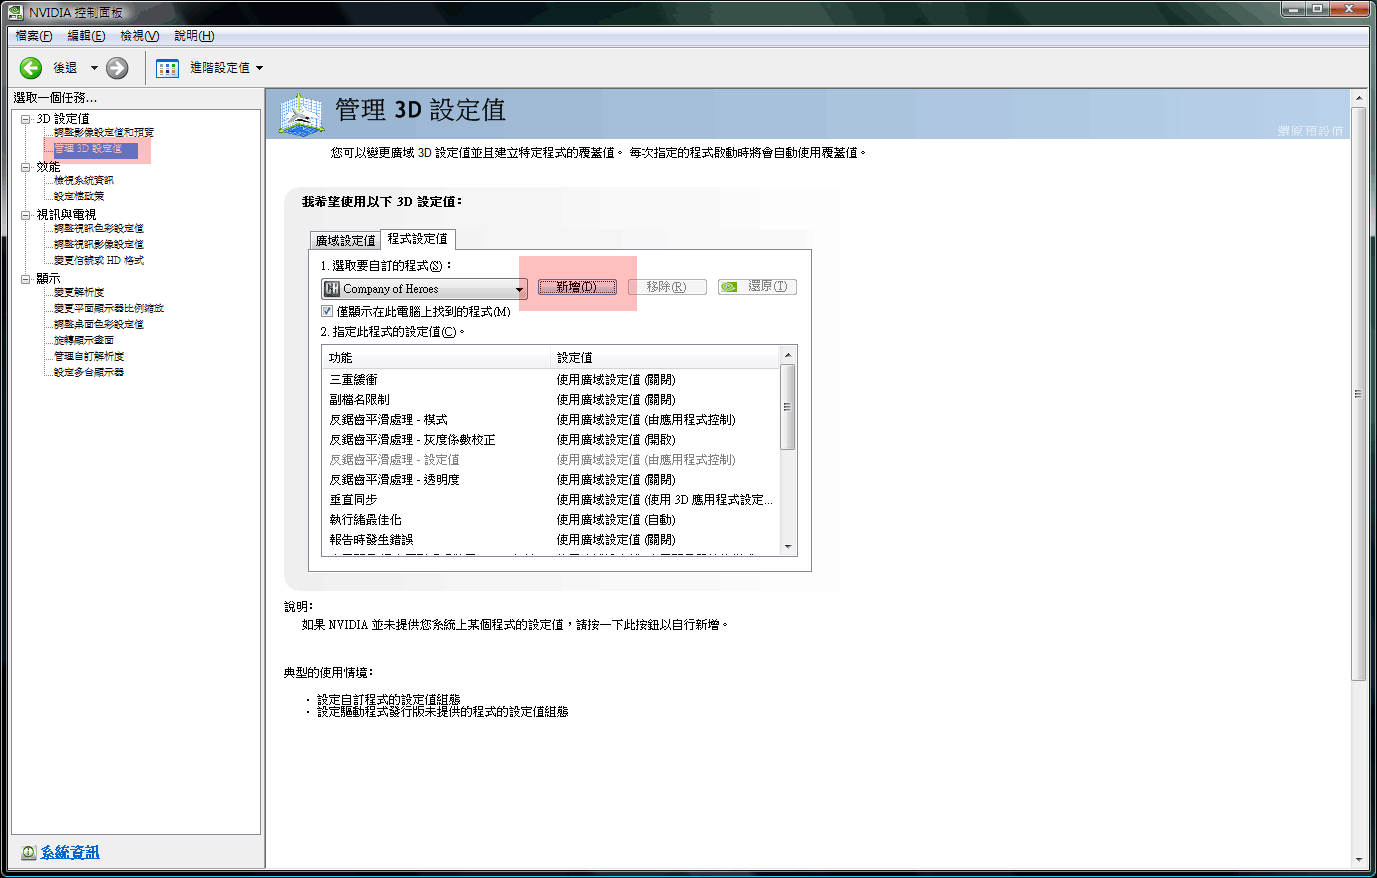Screen dimensions: 1377x878
Task: Open 變更解析度 in the task tree
Action: pyautogui.click(x=79, y=293)
